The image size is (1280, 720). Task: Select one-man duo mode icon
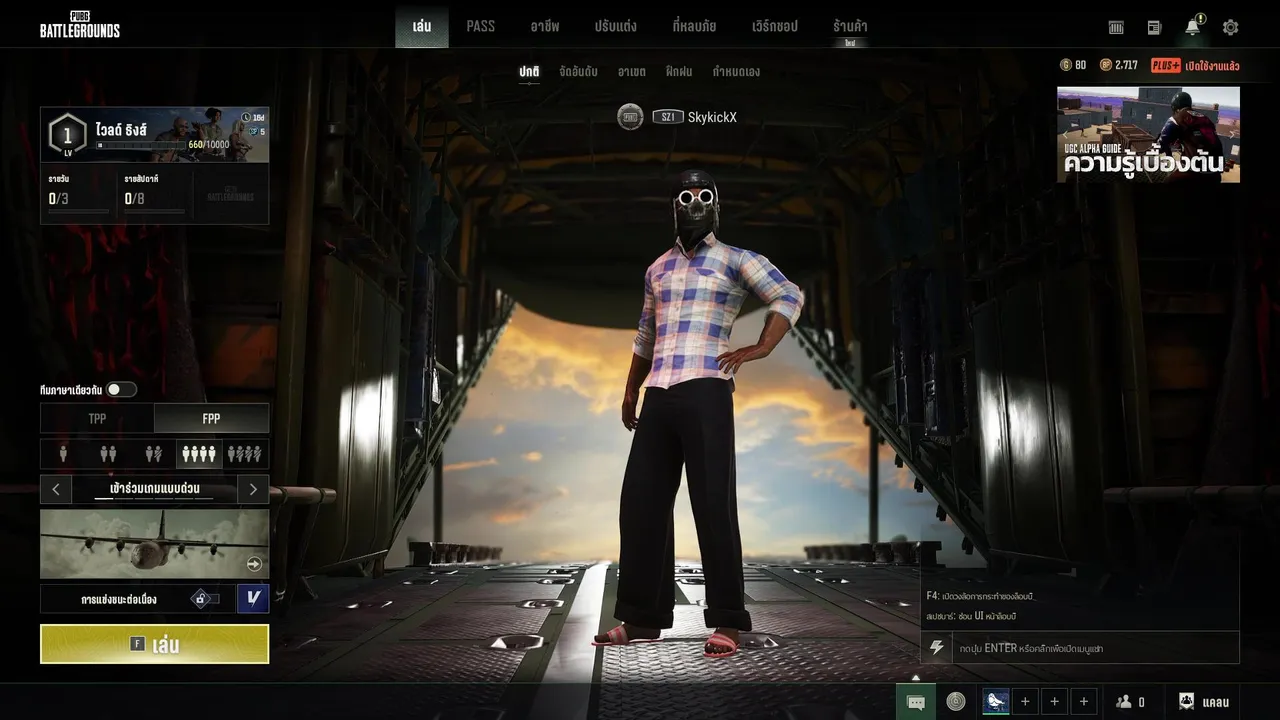[153, 454]
